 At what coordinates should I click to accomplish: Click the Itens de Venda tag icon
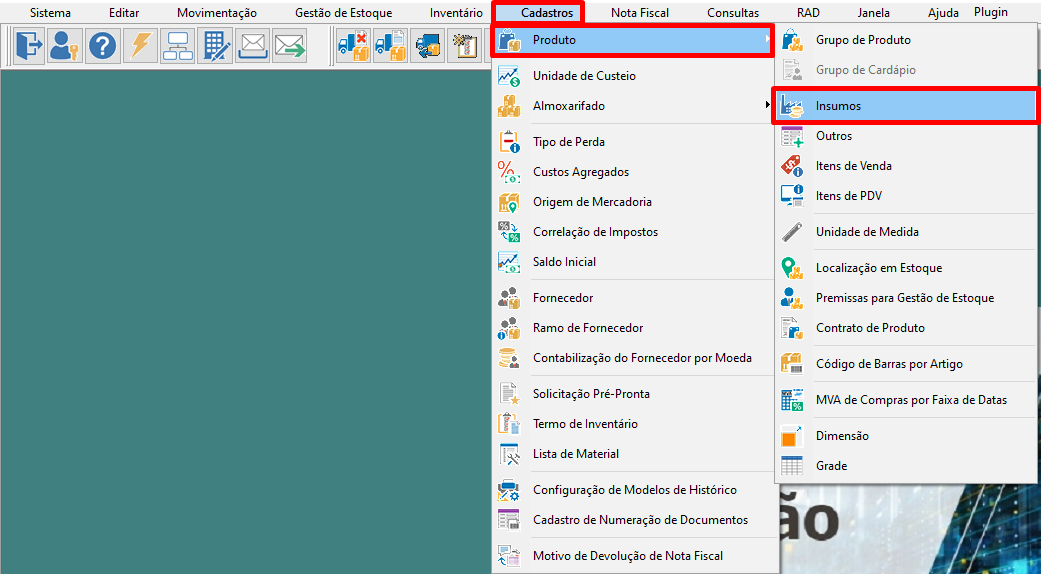click(x=792, y=165)
